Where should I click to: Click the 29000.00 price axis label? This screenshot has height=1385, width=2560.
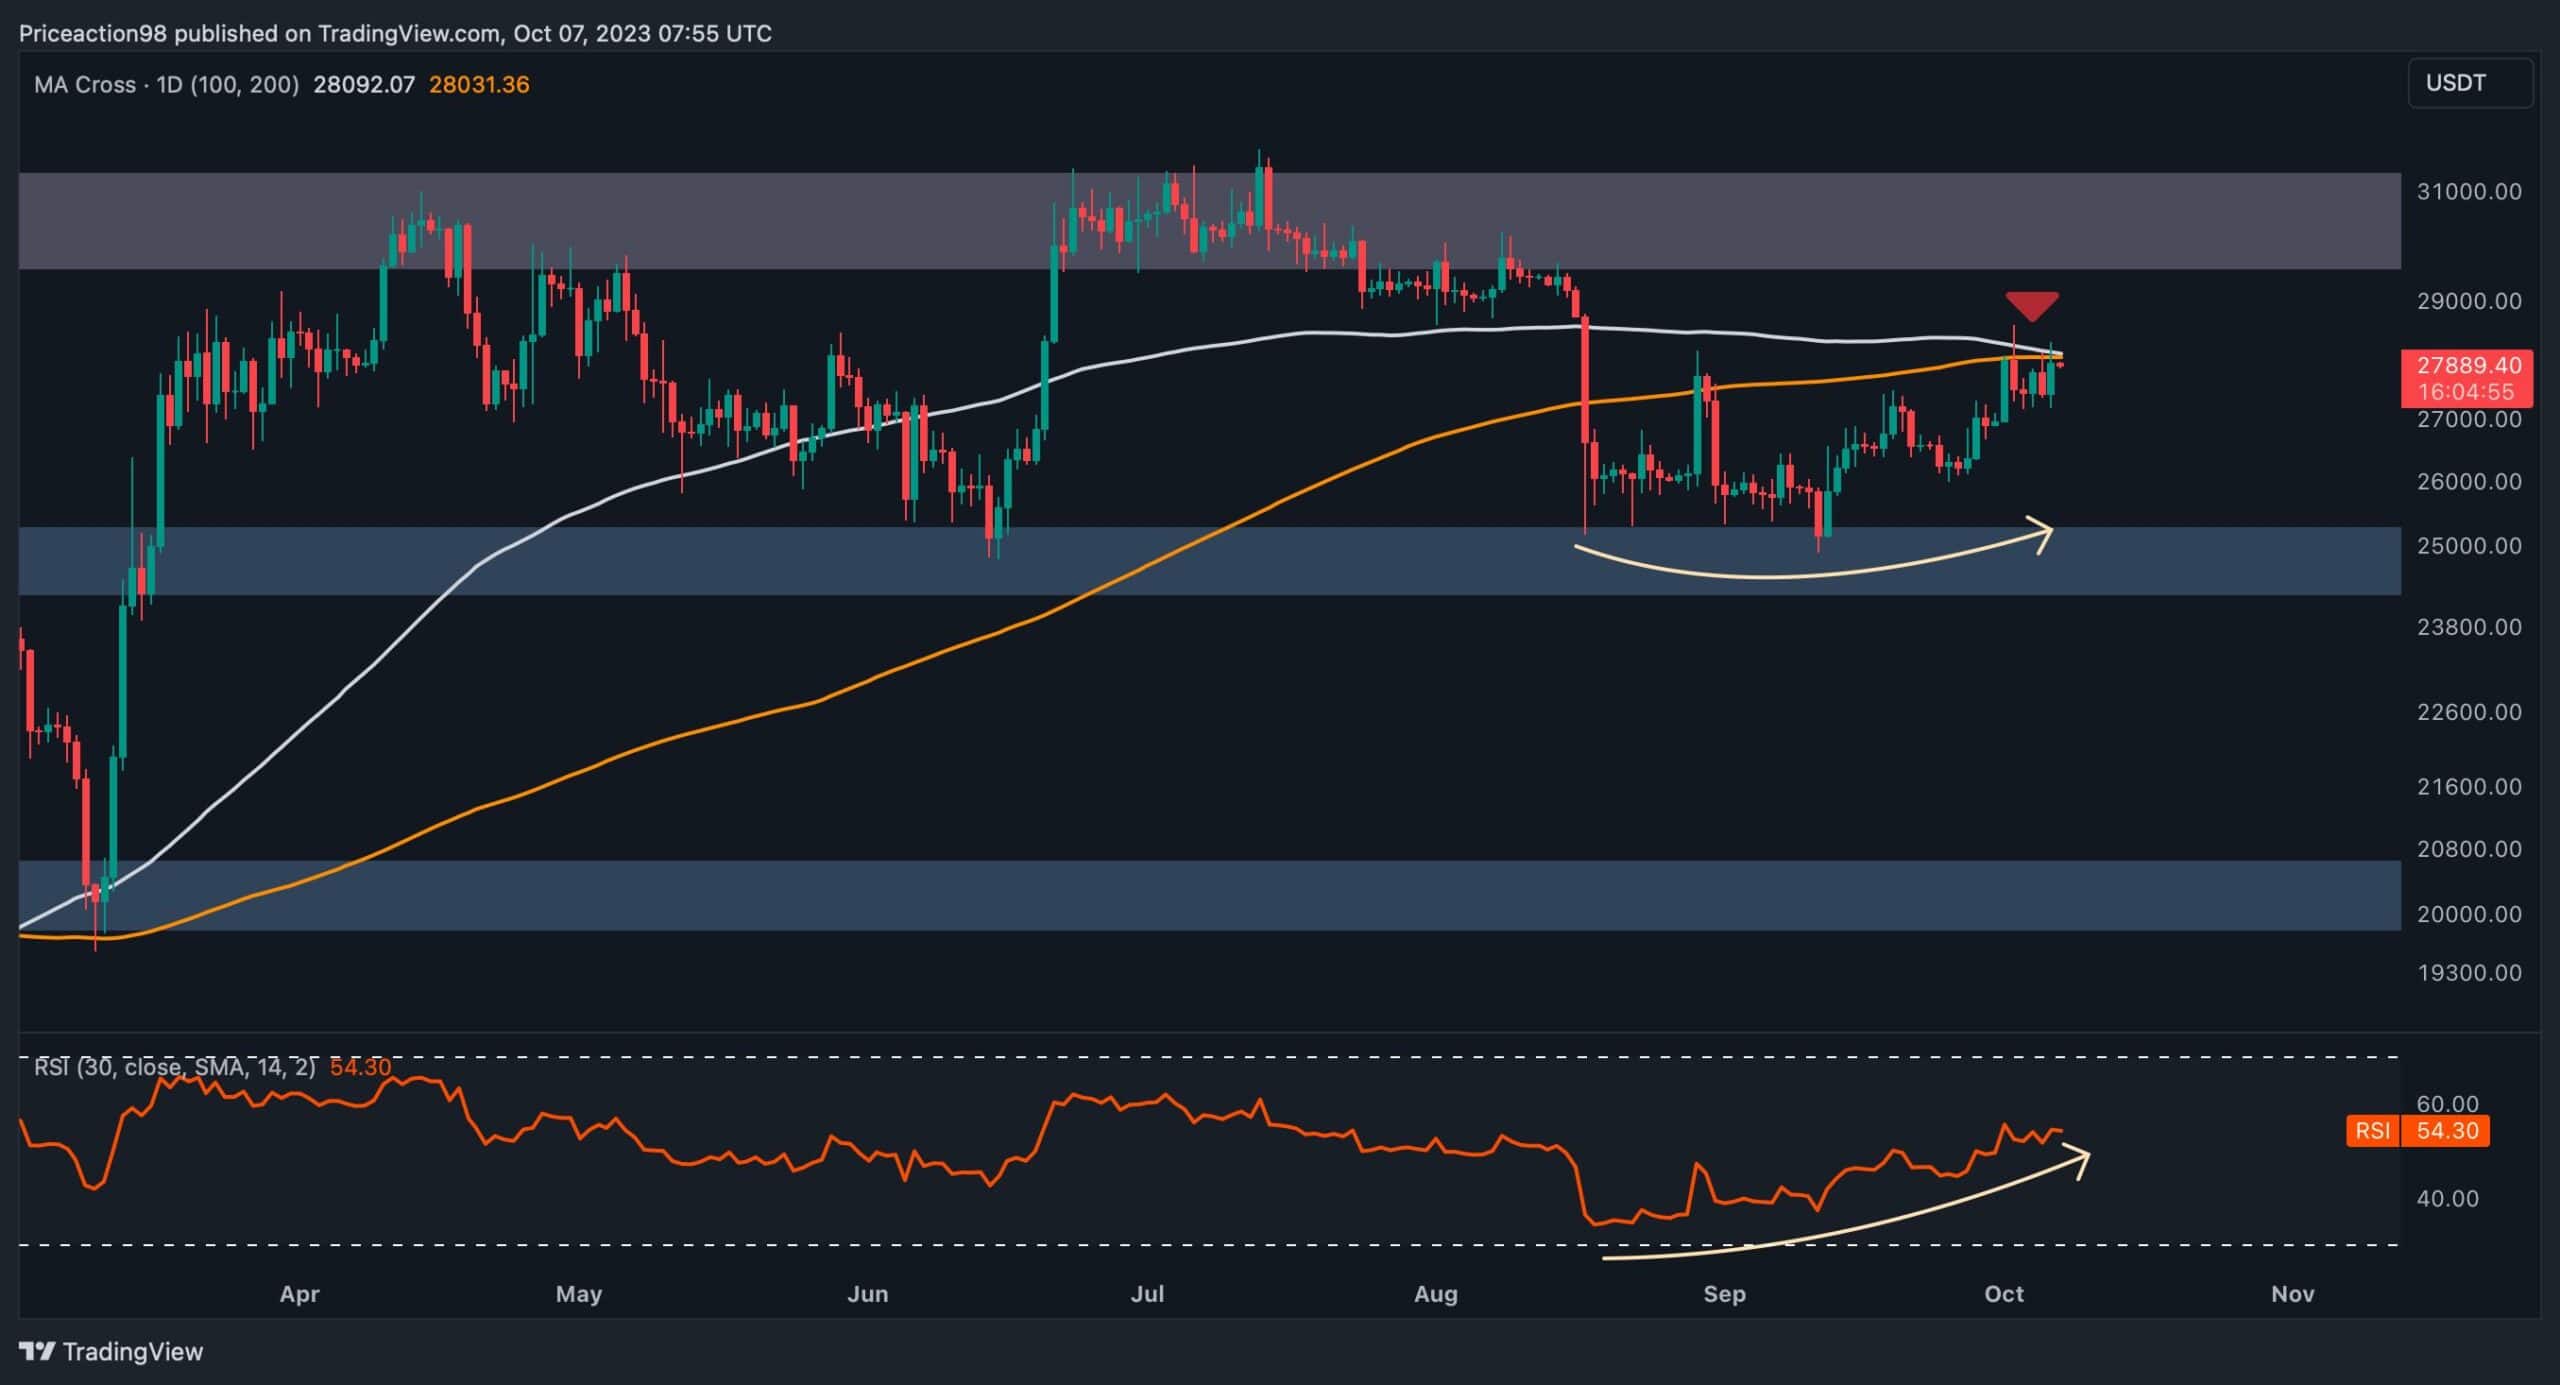click(2469, 301)
